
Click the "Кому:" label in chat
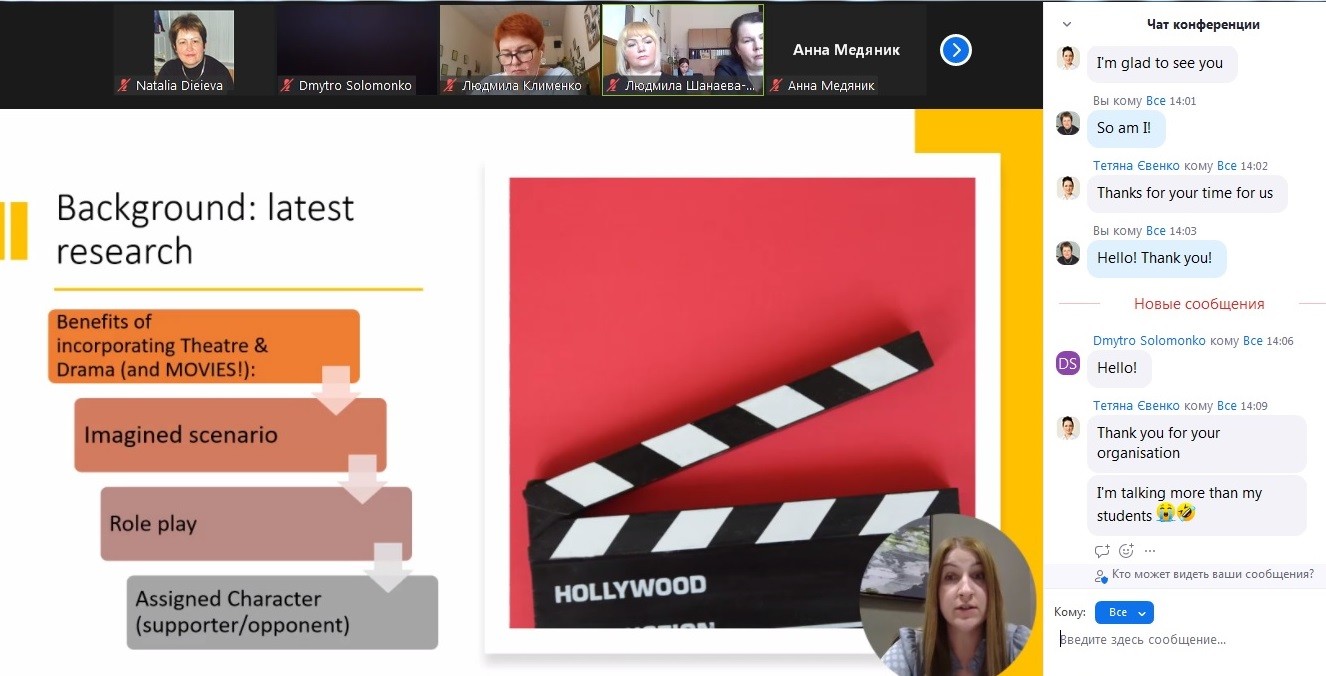point(1070,612)
